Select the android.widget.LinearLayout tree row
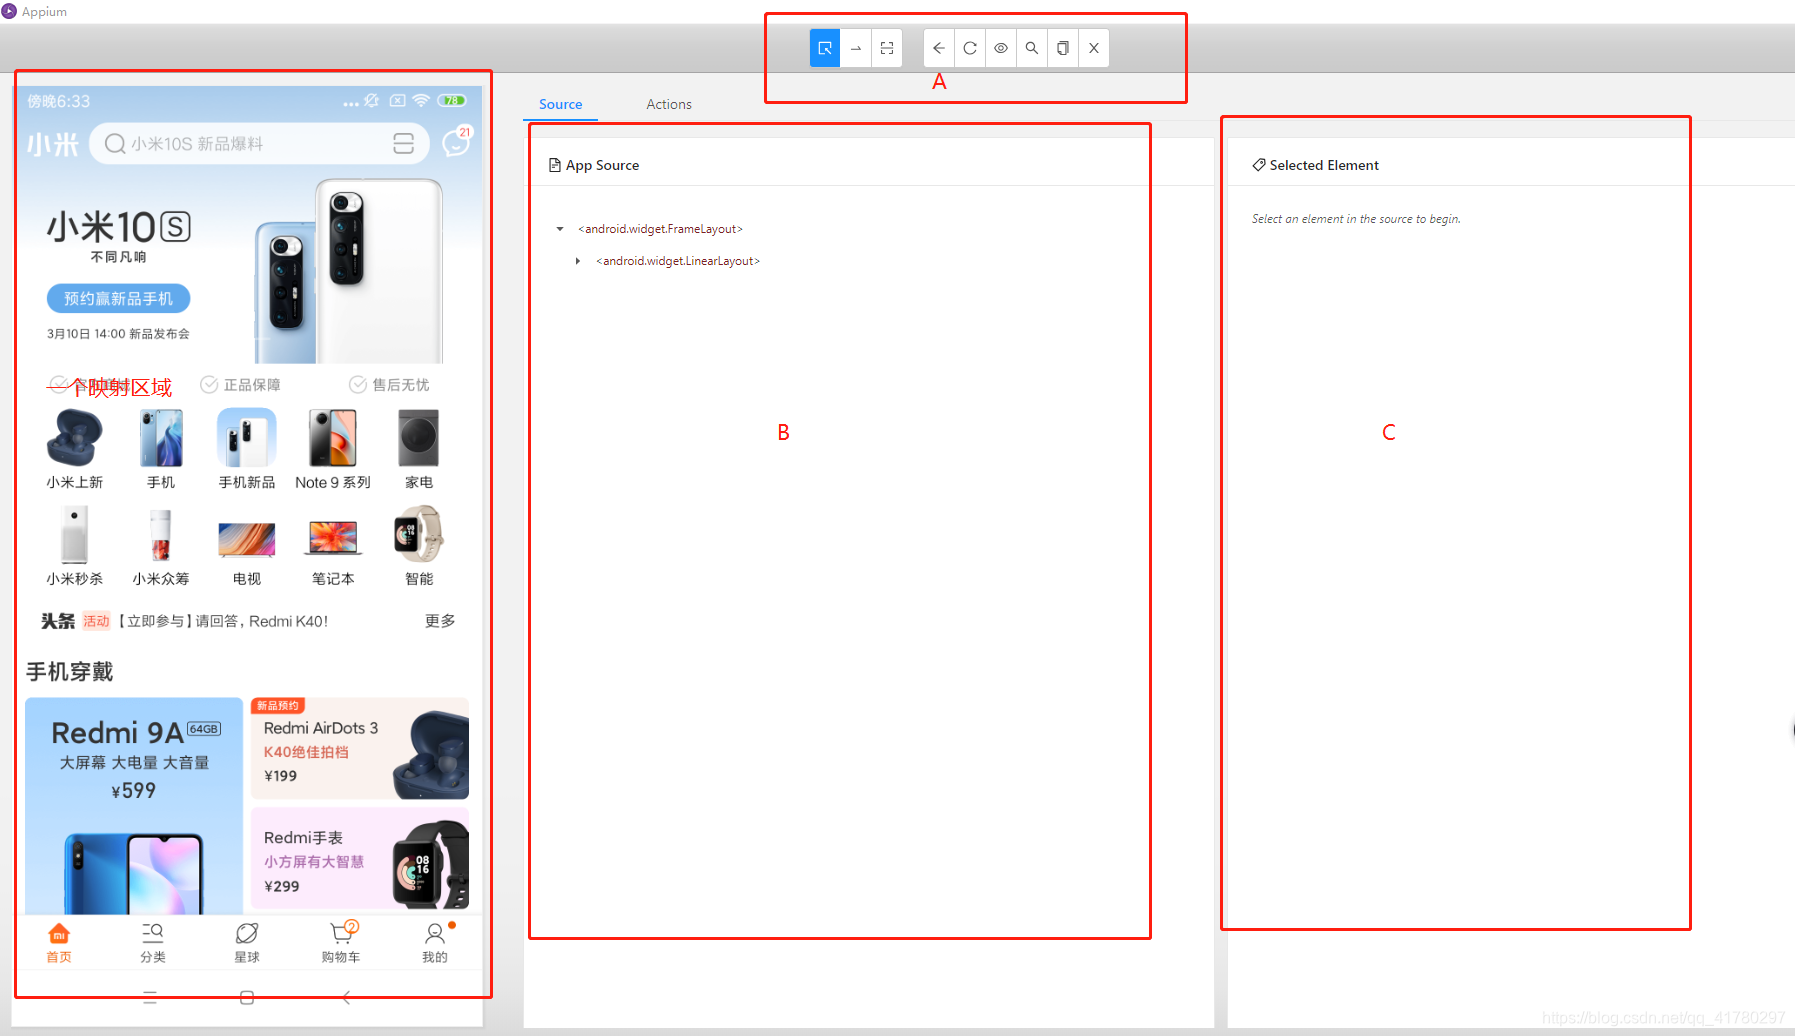Viewport: 1795px width, 1036px height. (678, 261)
